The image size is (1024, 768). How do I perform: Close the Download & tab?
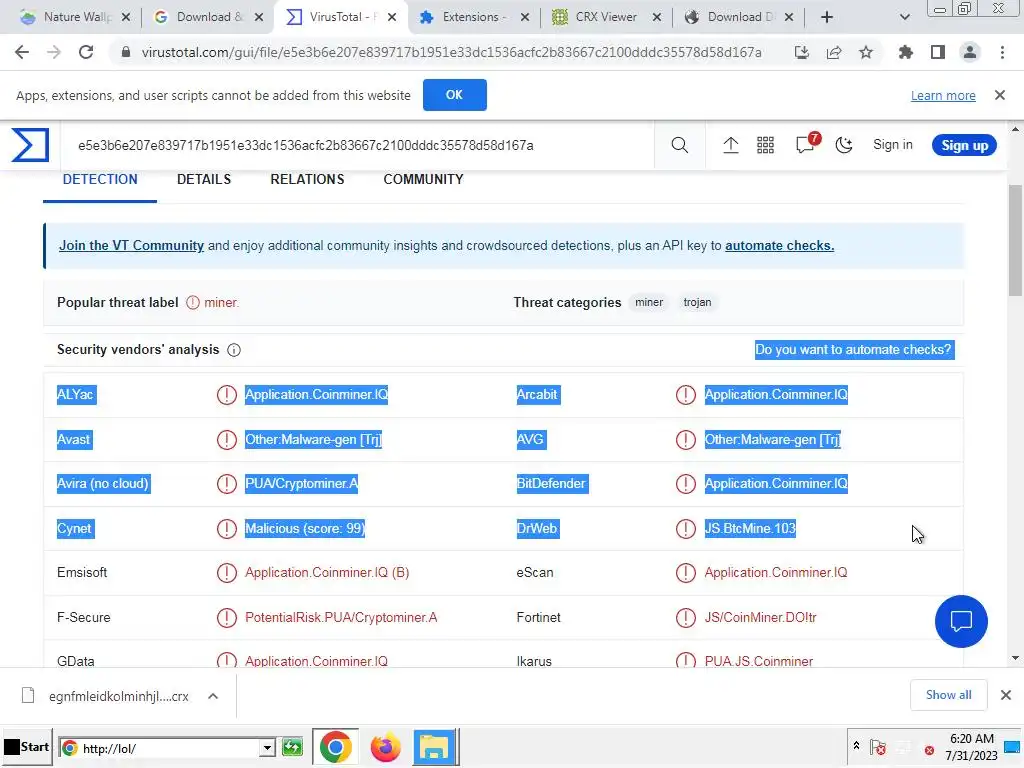[x=259, y=17]
